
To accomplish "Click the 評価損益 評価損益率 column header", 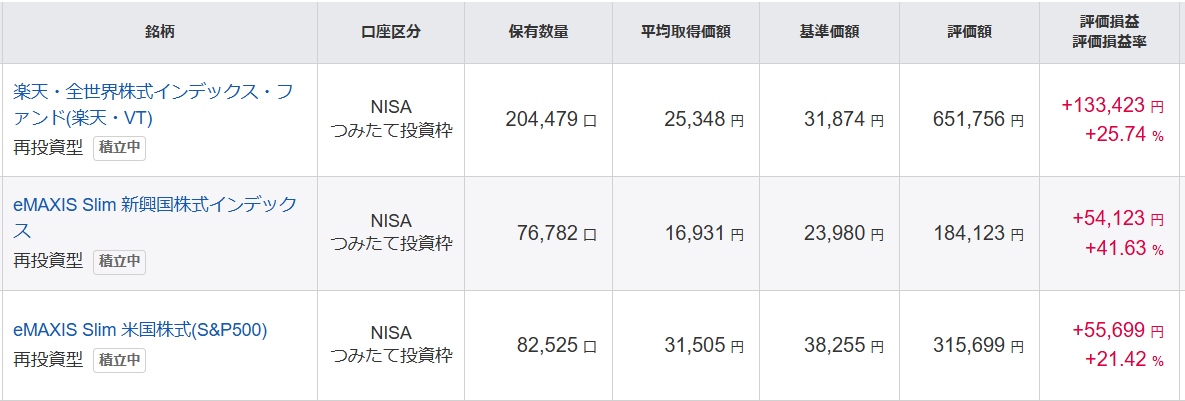I will coord(1111,32).
